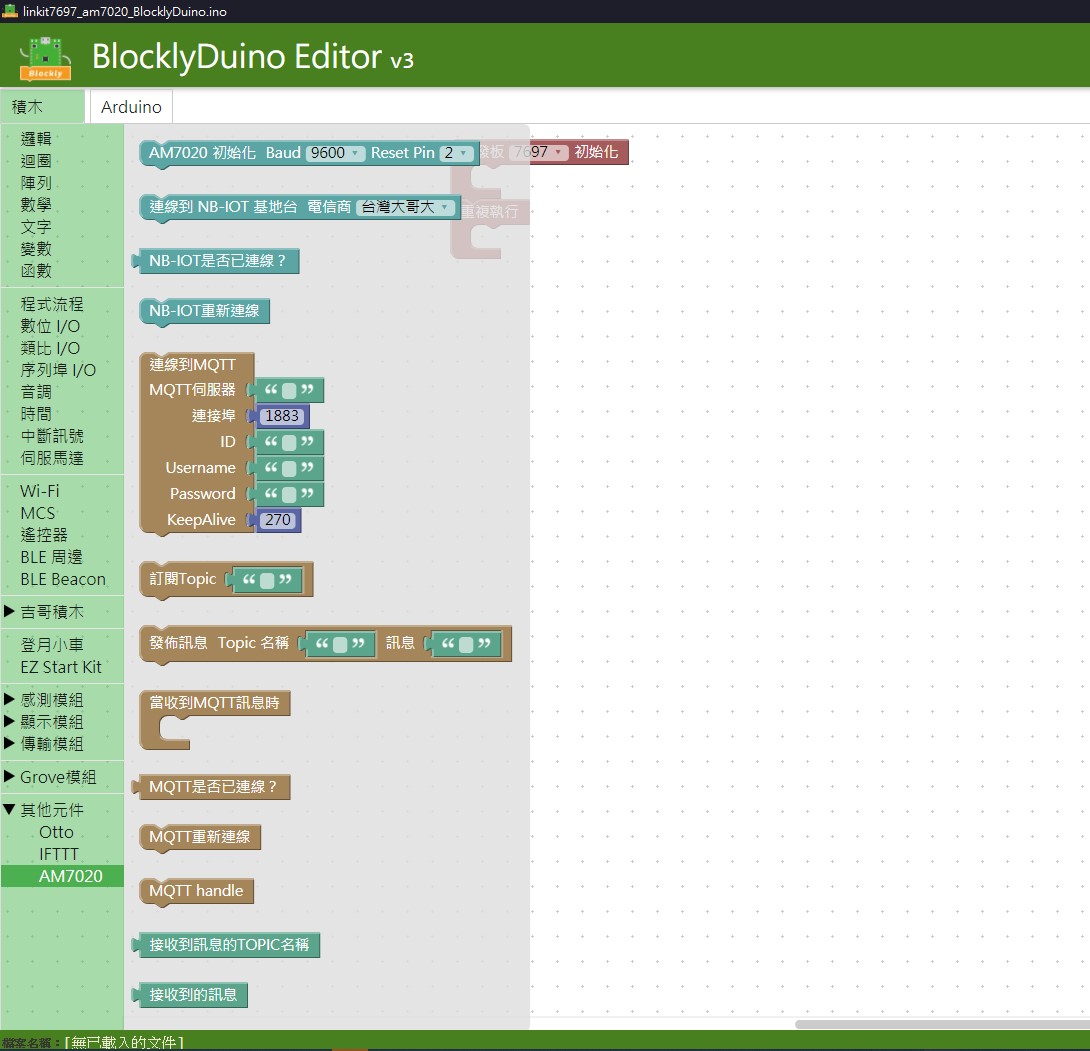Pick the 當收到MQTT訊息時 block

[x=214, y=703]
